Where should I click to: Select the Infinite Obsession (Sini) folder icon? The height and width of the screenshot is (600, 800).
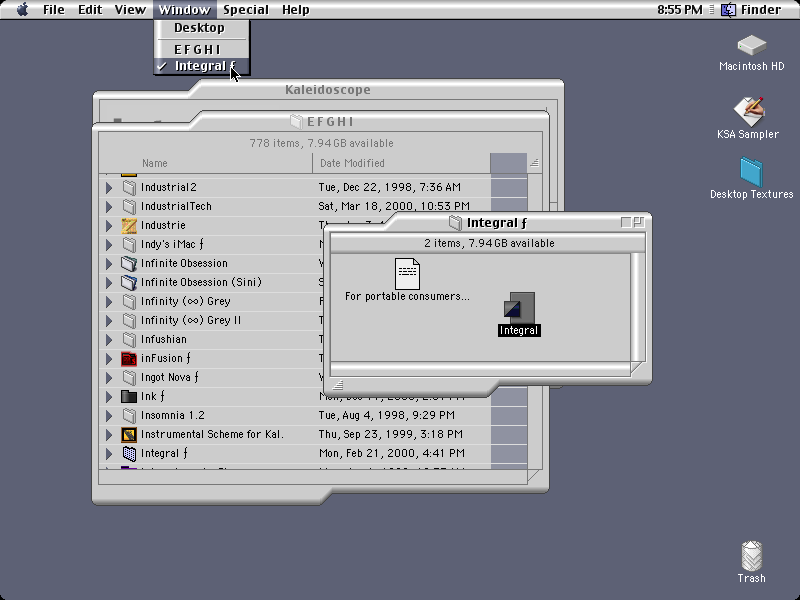pos(129,283)
